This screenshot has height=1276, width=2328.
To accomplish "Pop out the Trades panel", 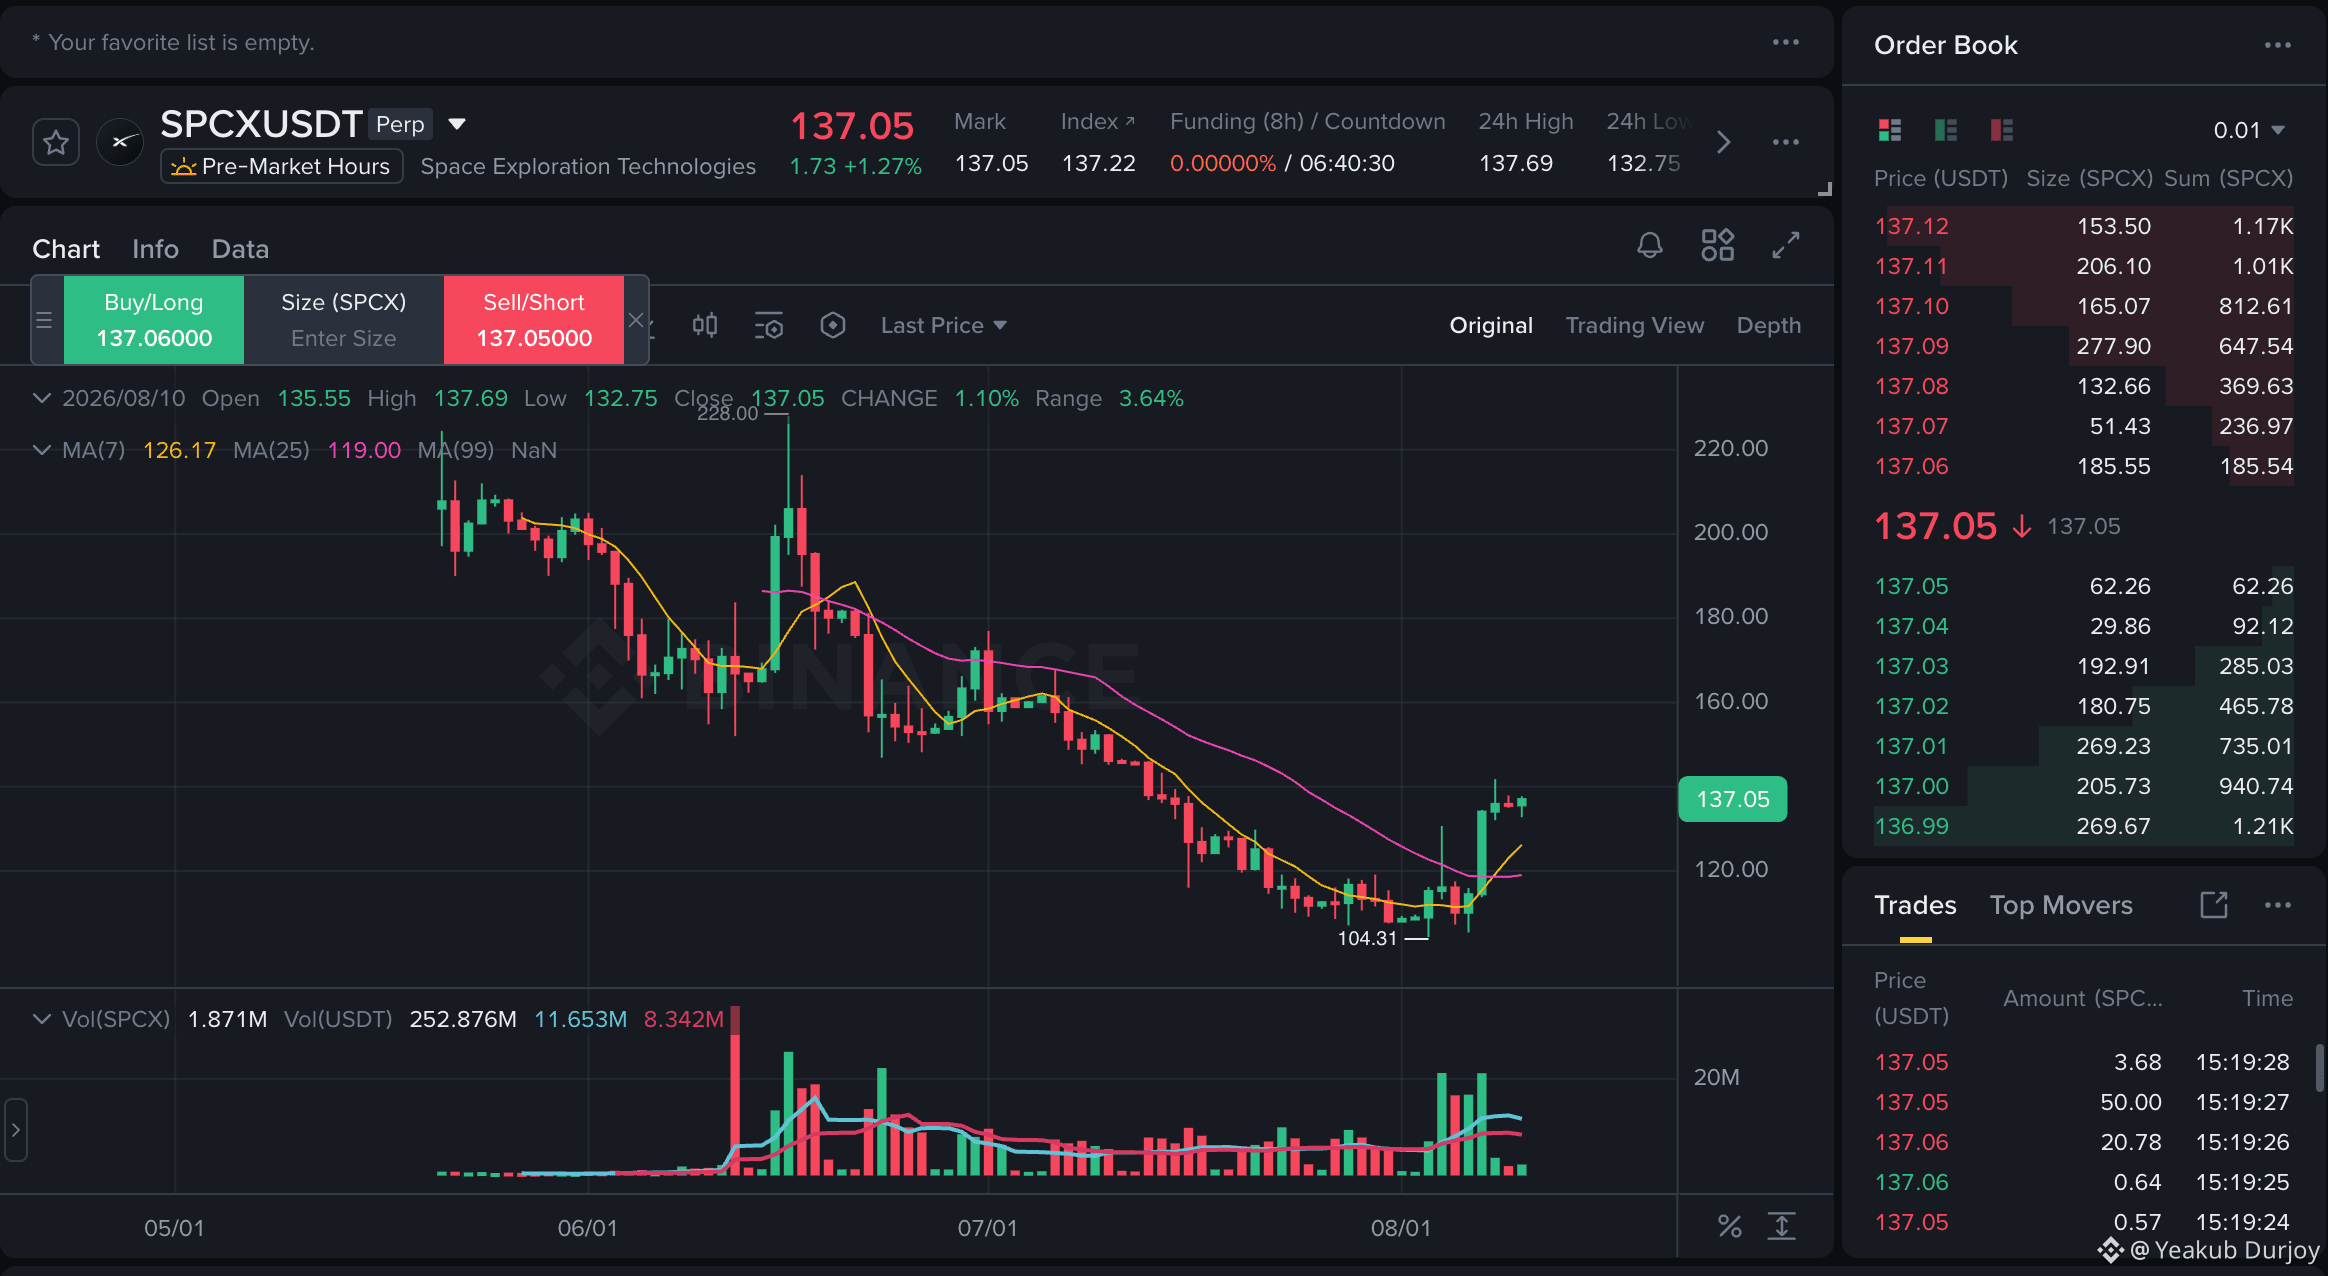I will click(x=2214, y=905).
